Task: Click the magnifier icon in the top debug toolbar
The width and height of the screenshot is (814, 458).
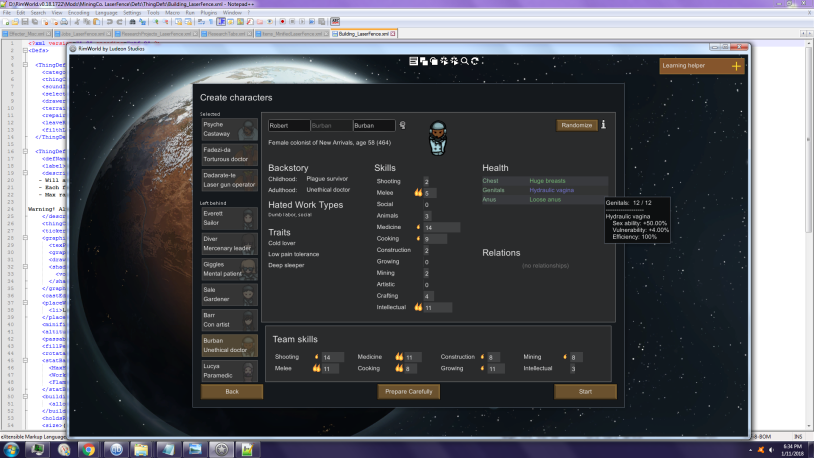Action: coord(463,61)
